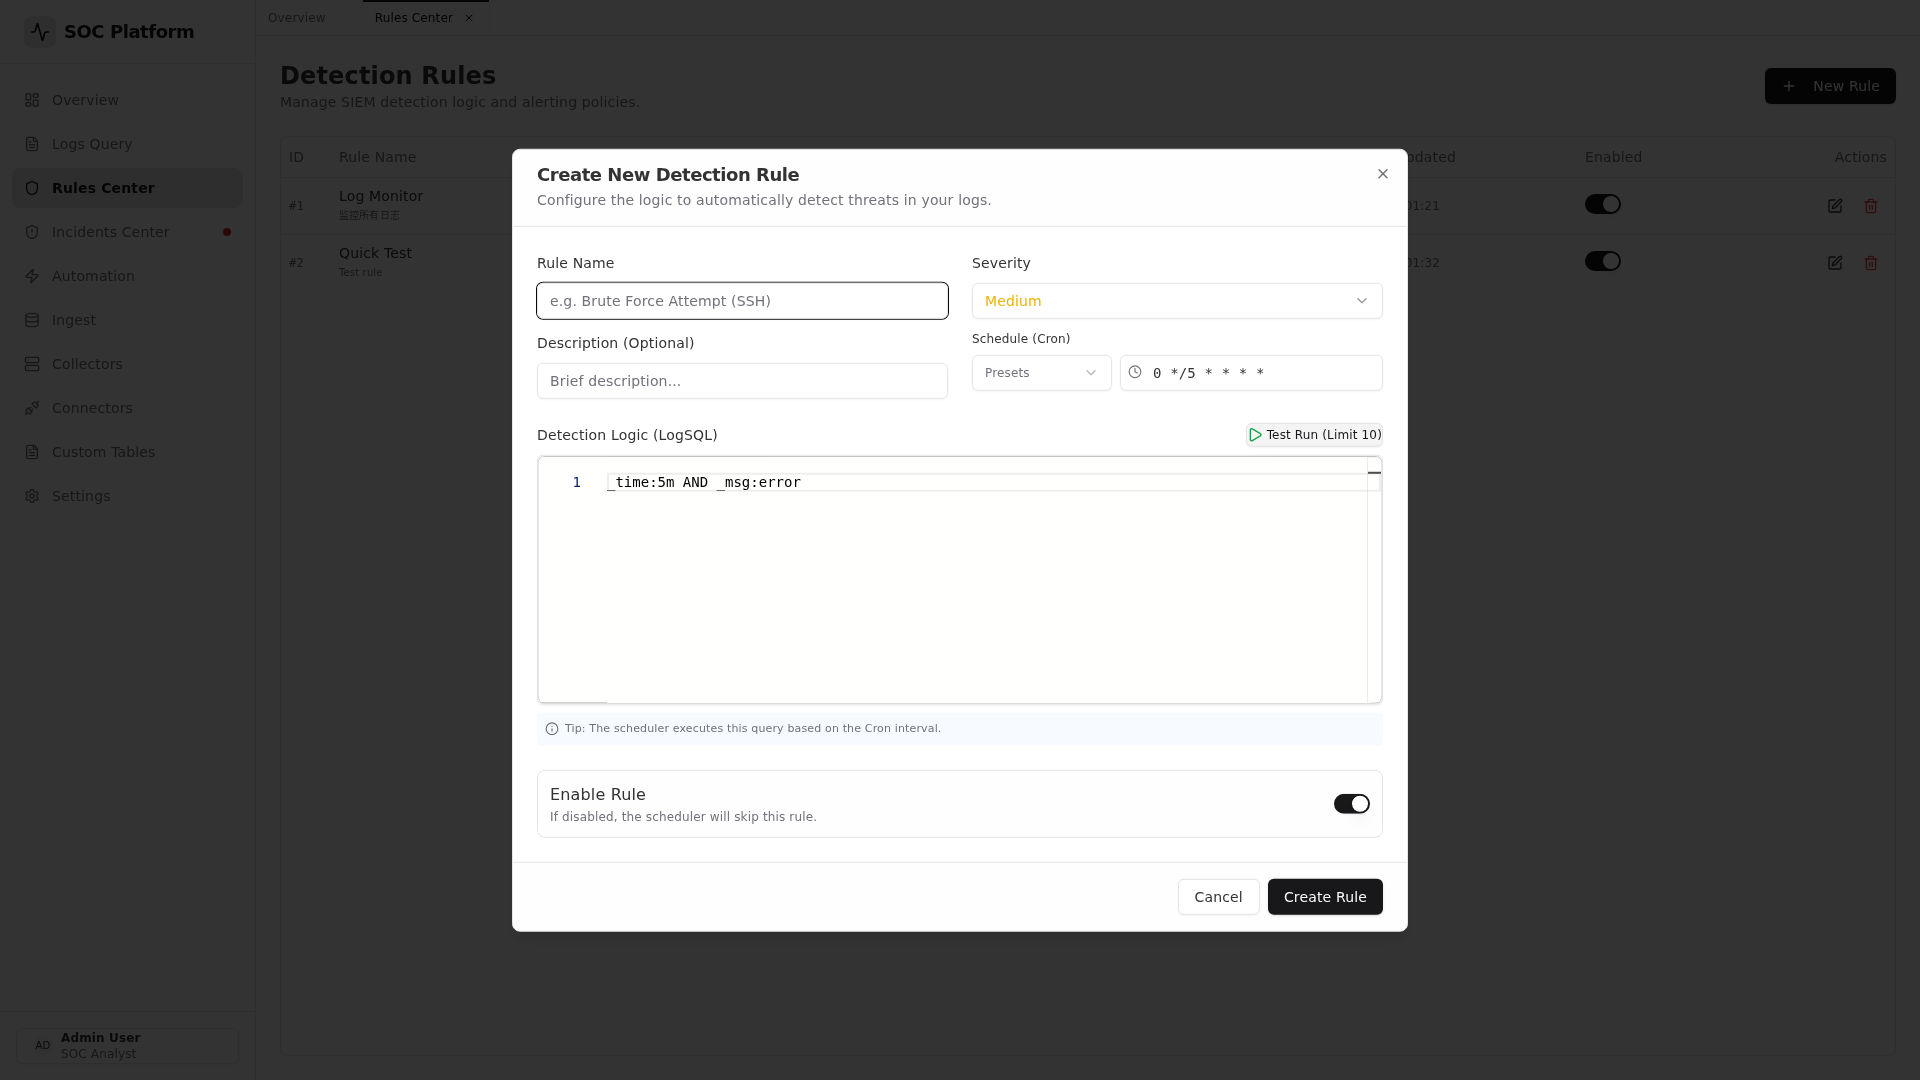Screen dimensions: 1920x1080
Task: Click the Rule Name input field
Action: [742, 301]
